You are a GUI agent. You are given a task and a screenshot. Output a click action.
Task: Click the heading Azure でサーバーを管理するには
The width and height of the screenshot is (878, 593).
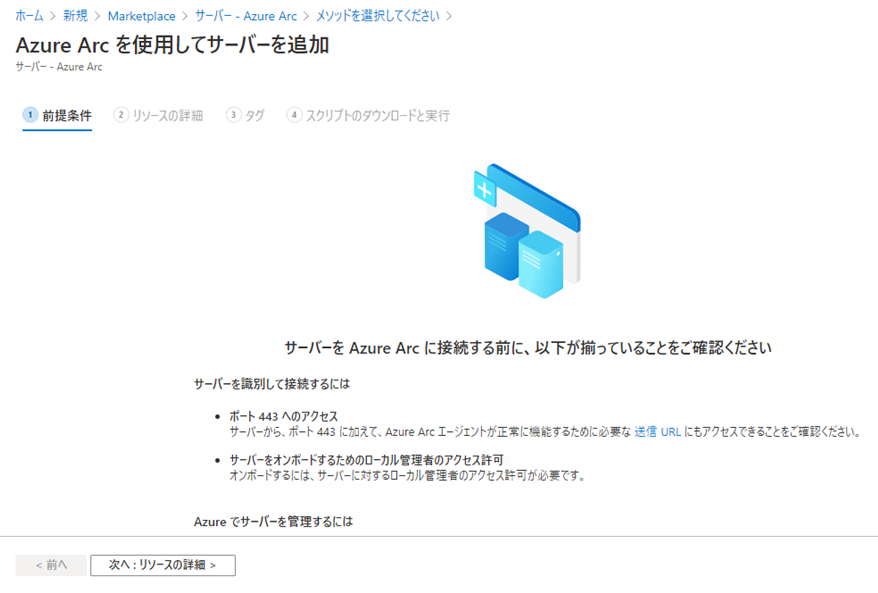tap(273, 522)
